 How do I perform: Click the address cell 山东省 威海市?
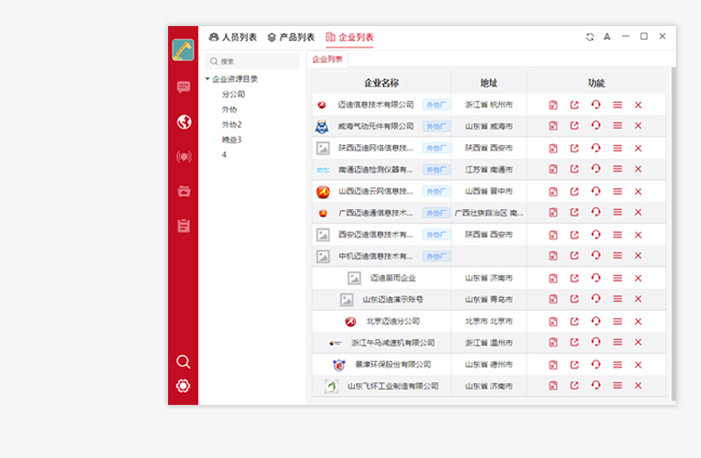tap(489, 127)
